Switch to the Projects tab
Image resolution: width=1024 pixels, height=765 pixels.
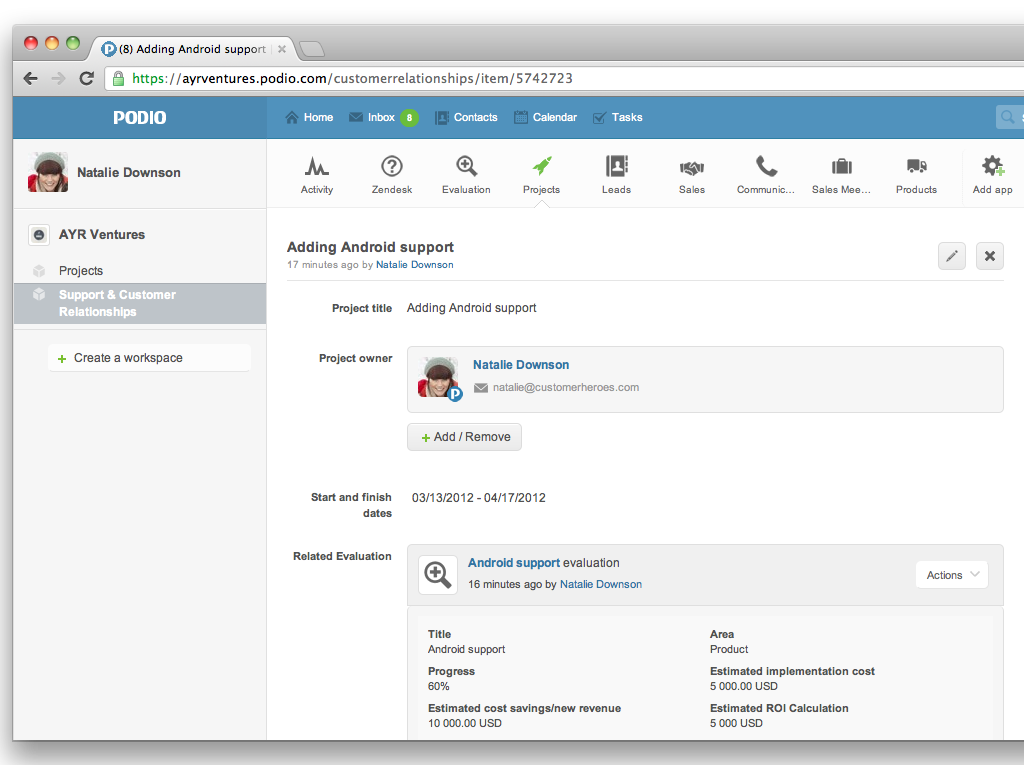tap(541, 172)
